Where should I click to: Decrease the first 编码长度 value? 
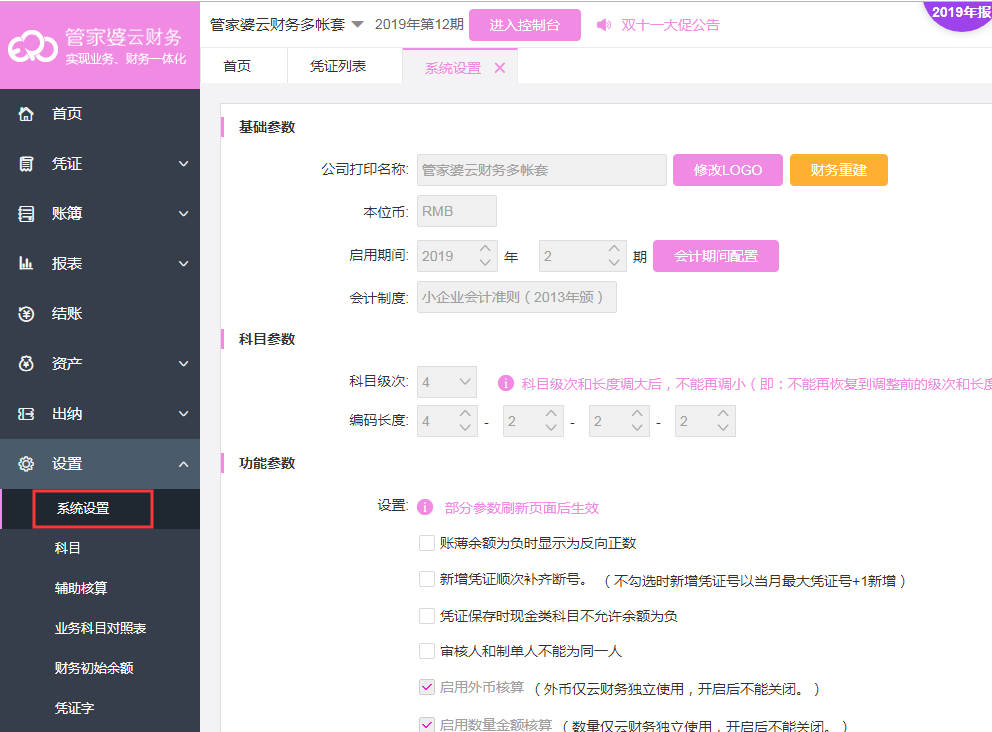pyautogui.click(x=465, y=428)
